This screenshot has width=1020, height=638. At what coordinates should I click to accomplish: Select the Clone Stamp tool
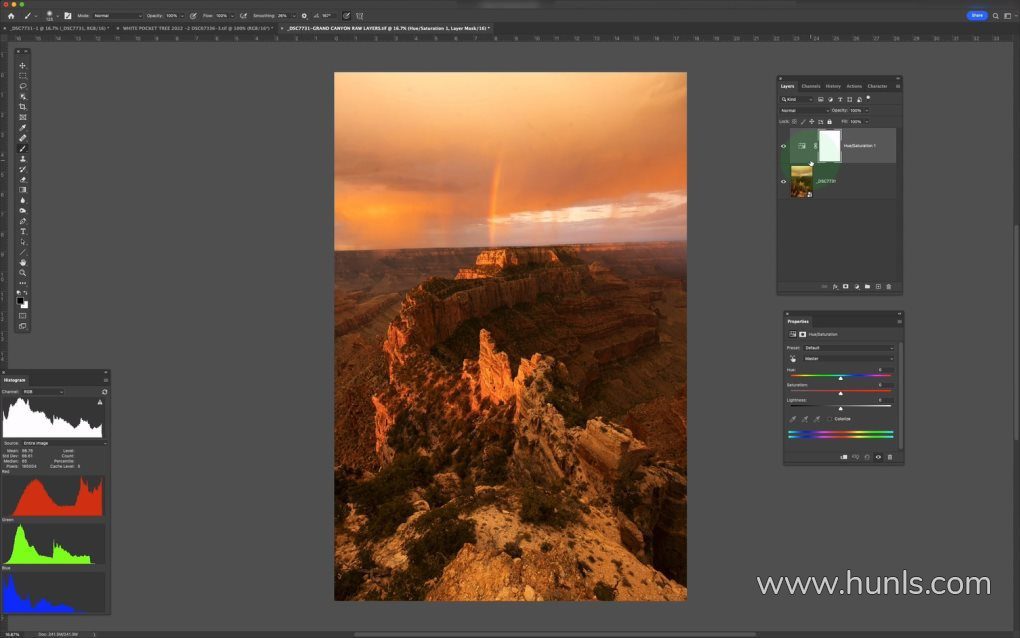pos(23,159)
